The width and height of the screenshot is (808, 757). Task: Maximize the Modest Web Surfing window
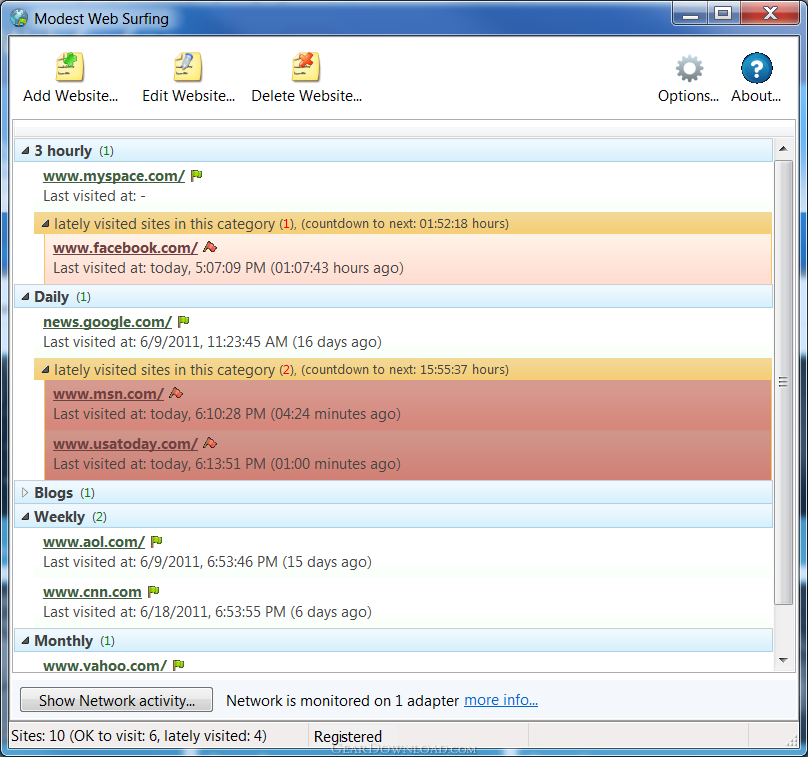tap(723, 14)
